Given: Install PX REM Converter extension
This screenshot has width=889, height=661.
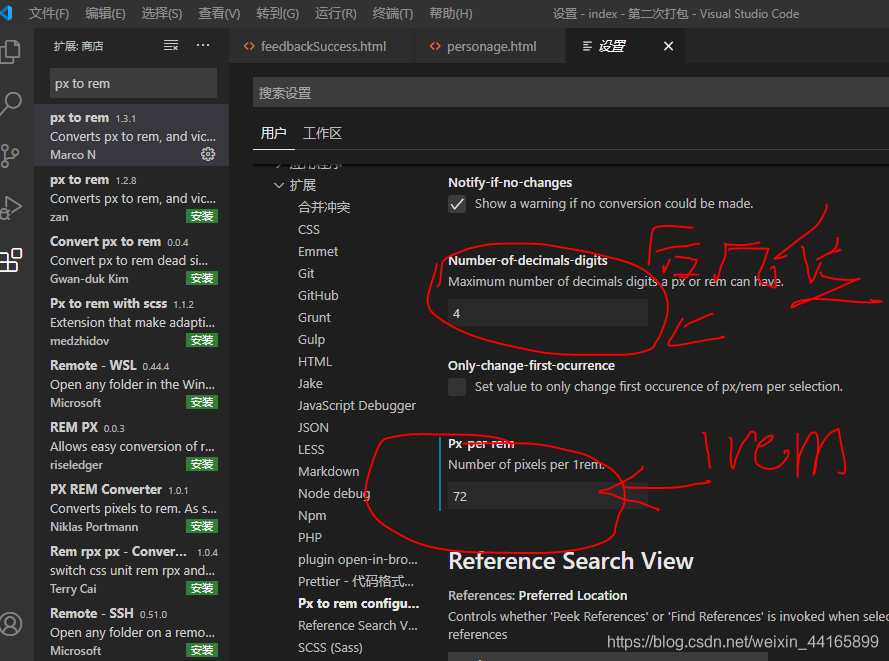Looking at the screenshot, I should click(x=202, y=527).
